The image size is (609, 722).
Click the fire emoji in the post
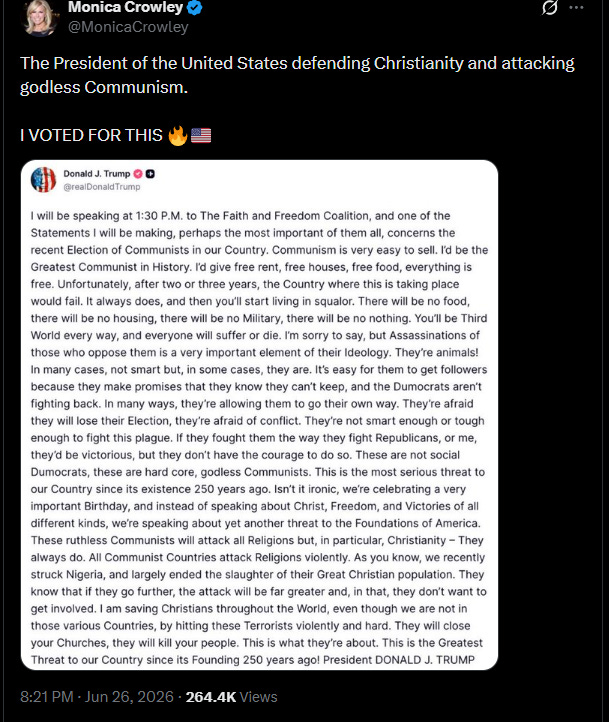[178, 136]
